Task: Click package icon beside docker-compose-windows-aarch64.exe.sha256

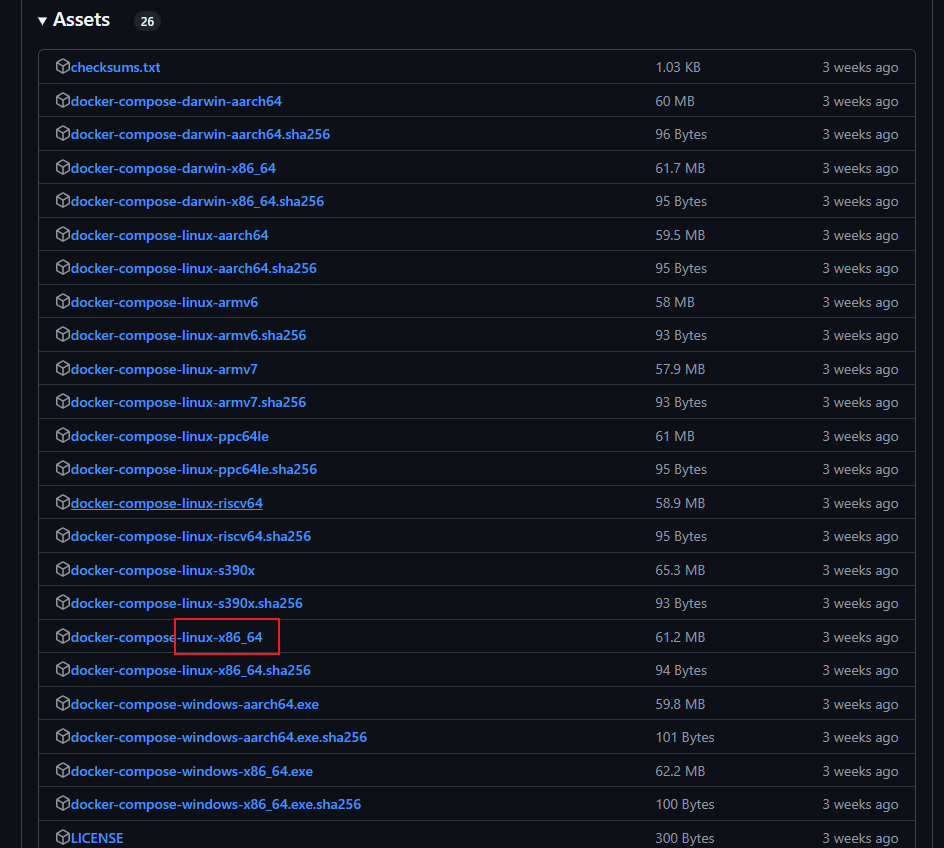Action: coord(63,736)
